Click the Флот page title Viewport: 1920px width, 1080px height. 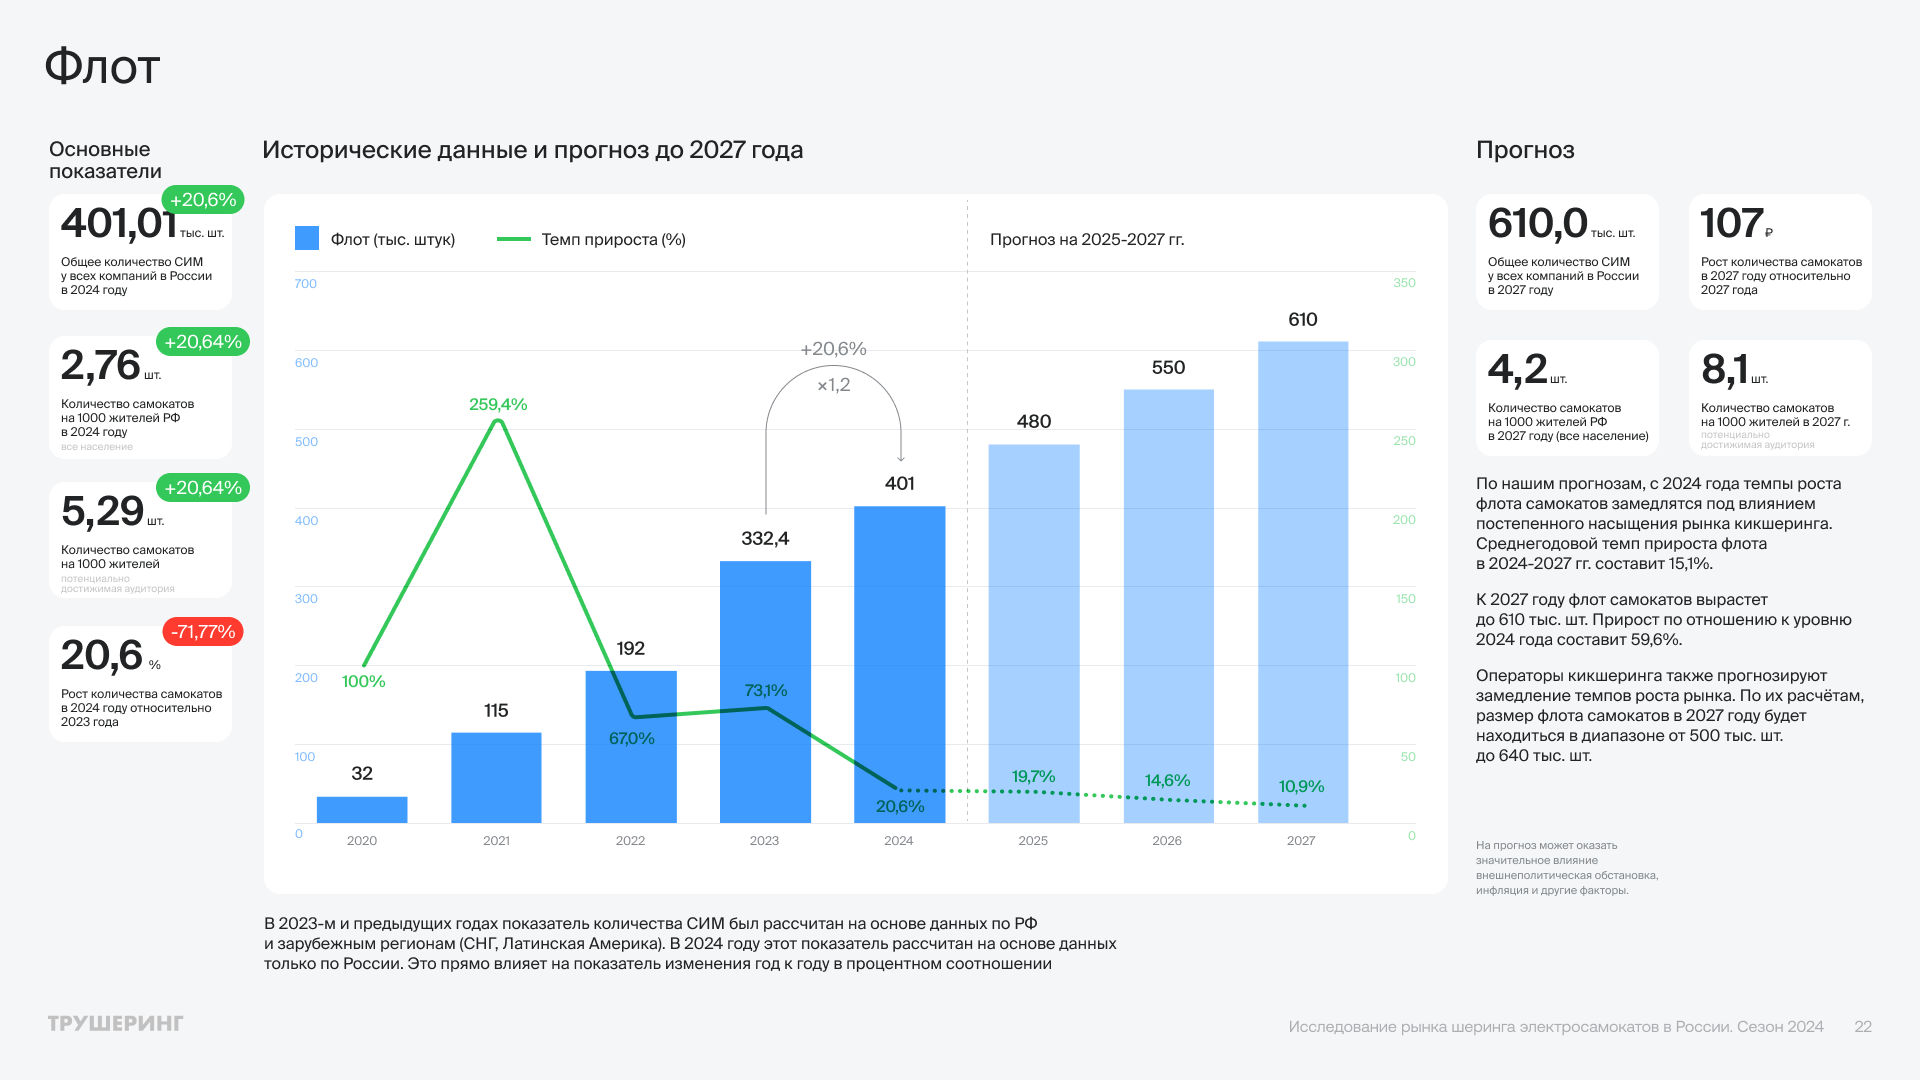click(x=102, y=67)
